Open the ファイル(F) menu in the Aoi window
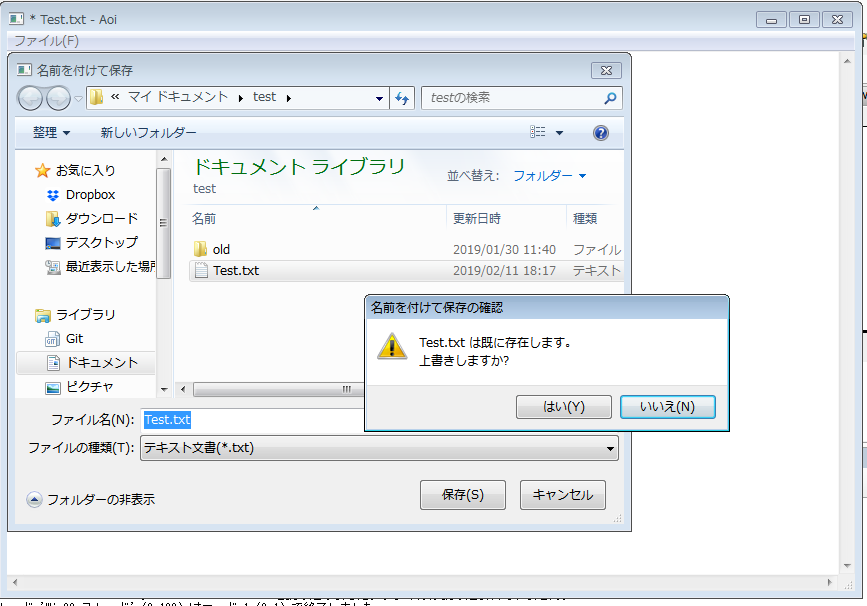This screenshot has height=606, width=867. (x=46, y=41)
